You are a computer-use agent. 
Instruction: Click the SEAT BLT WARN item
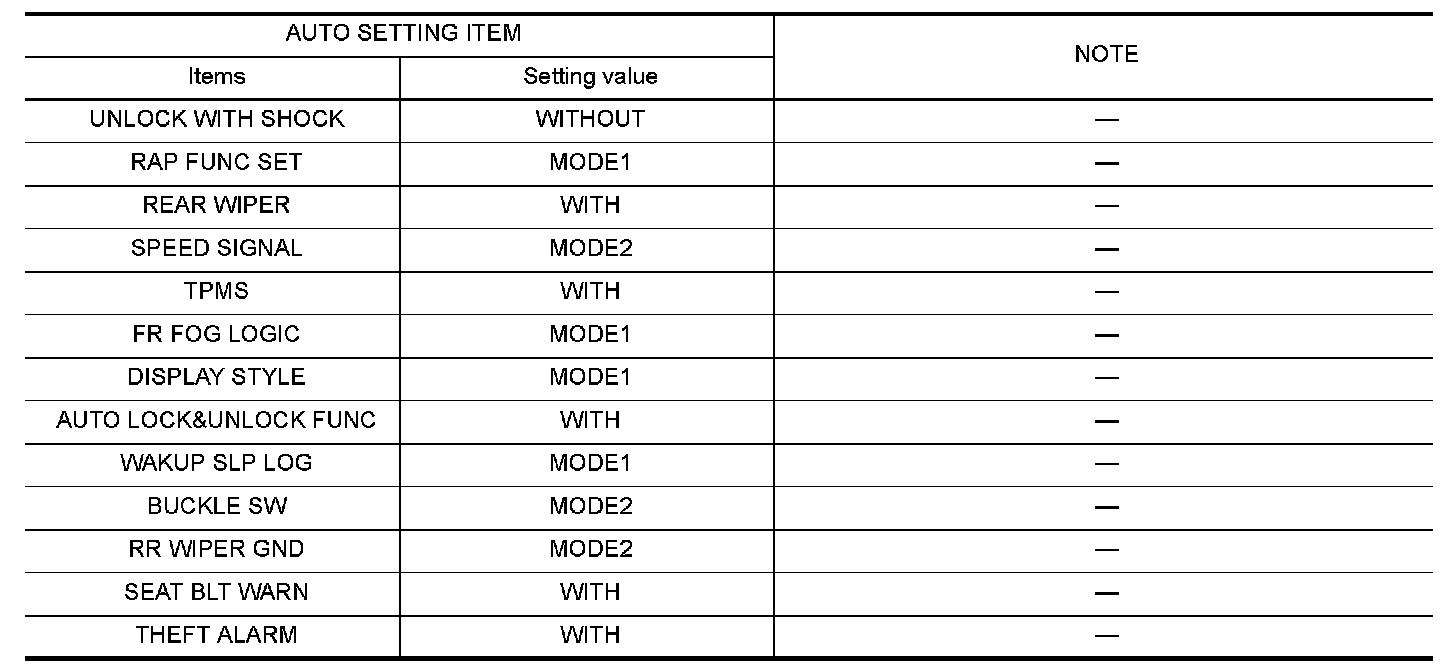(216, 592)
